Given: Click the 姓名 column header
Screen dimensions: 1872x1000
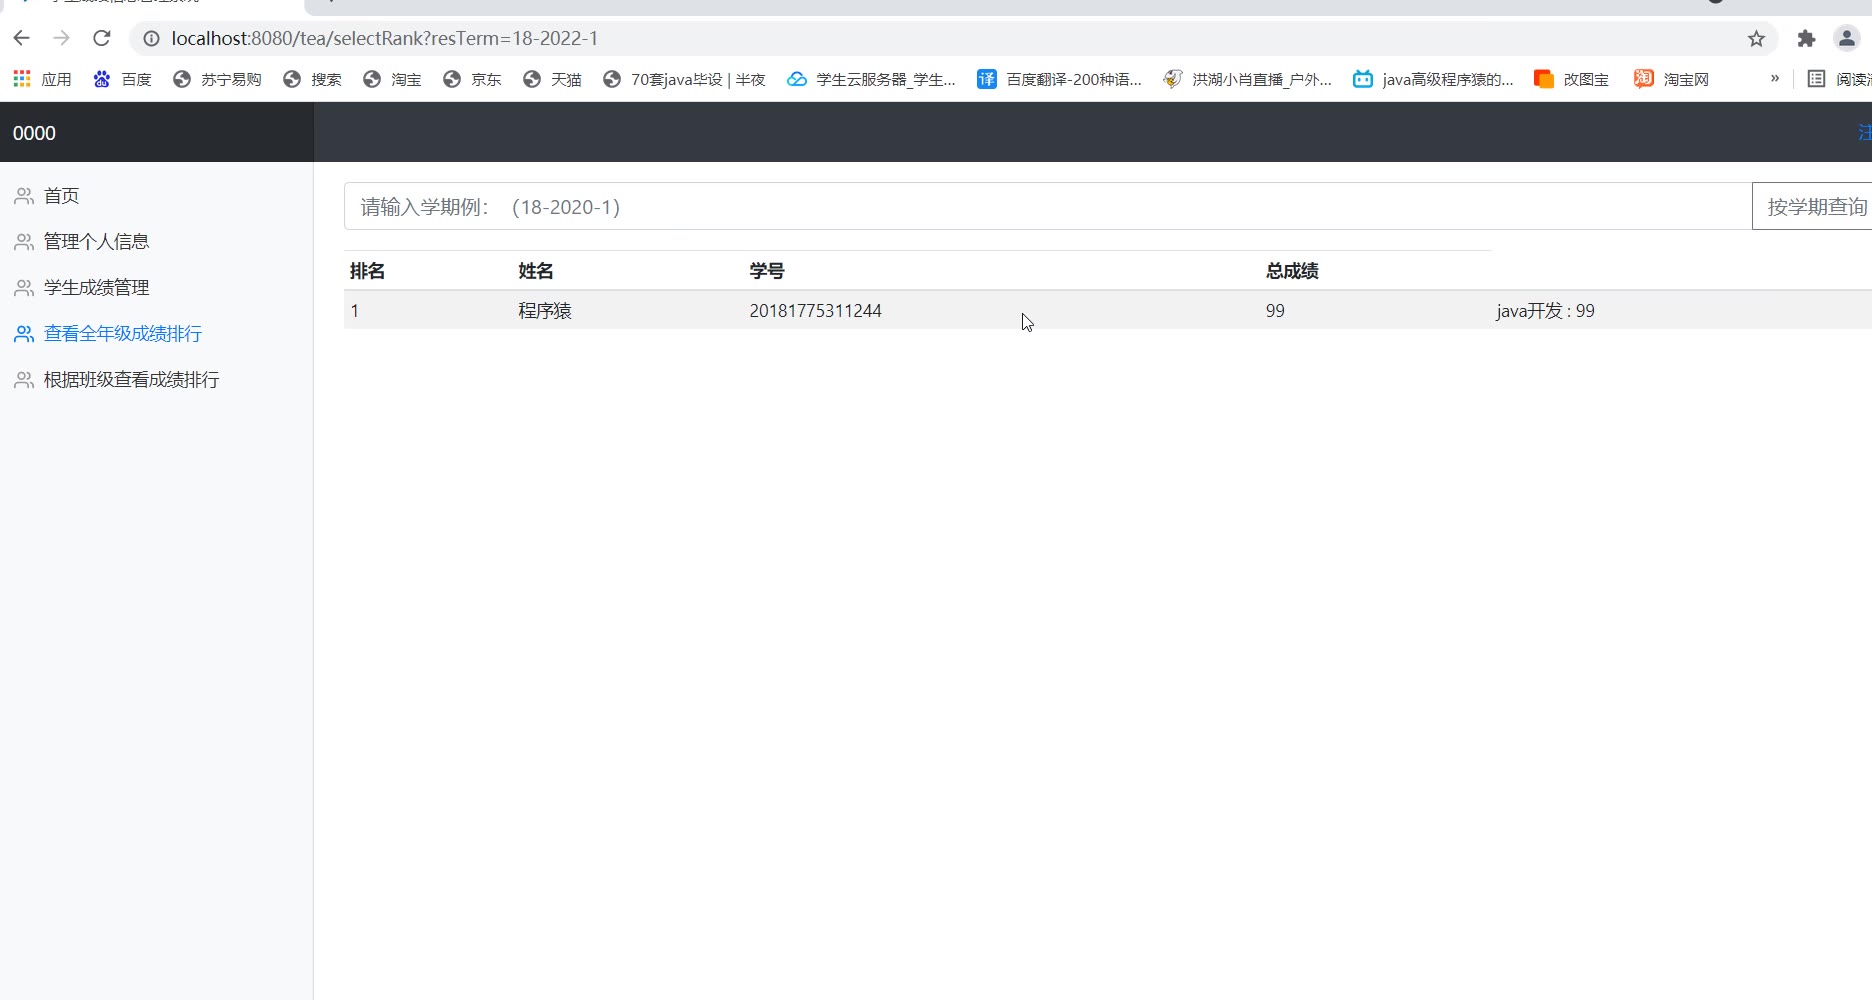Looking at the screenshot, I should click(535, 271).
